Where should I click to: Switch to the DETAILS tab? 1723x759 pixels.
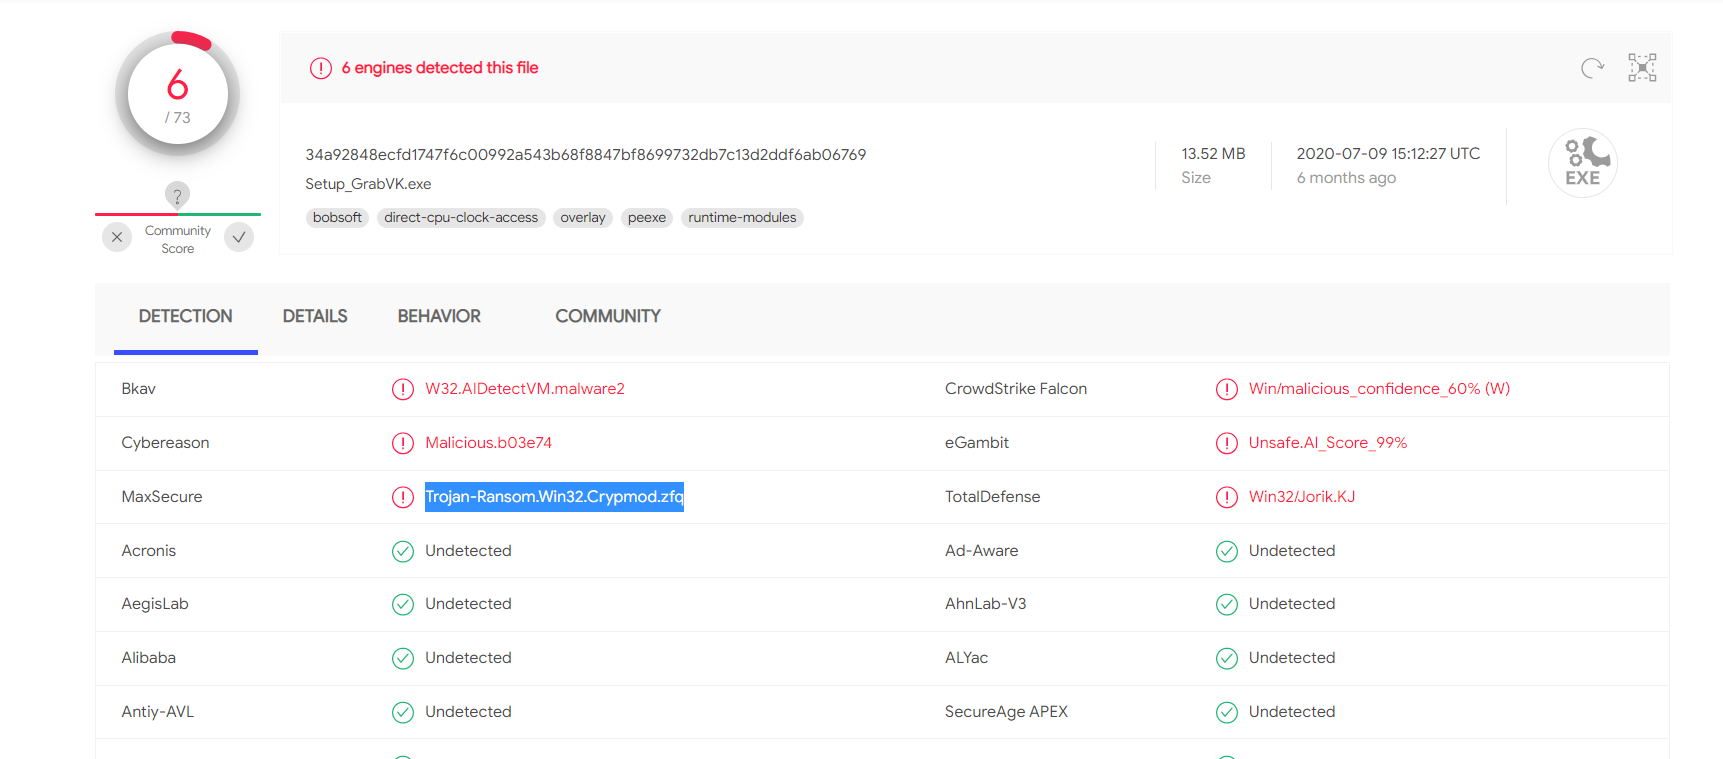(315, 316)
